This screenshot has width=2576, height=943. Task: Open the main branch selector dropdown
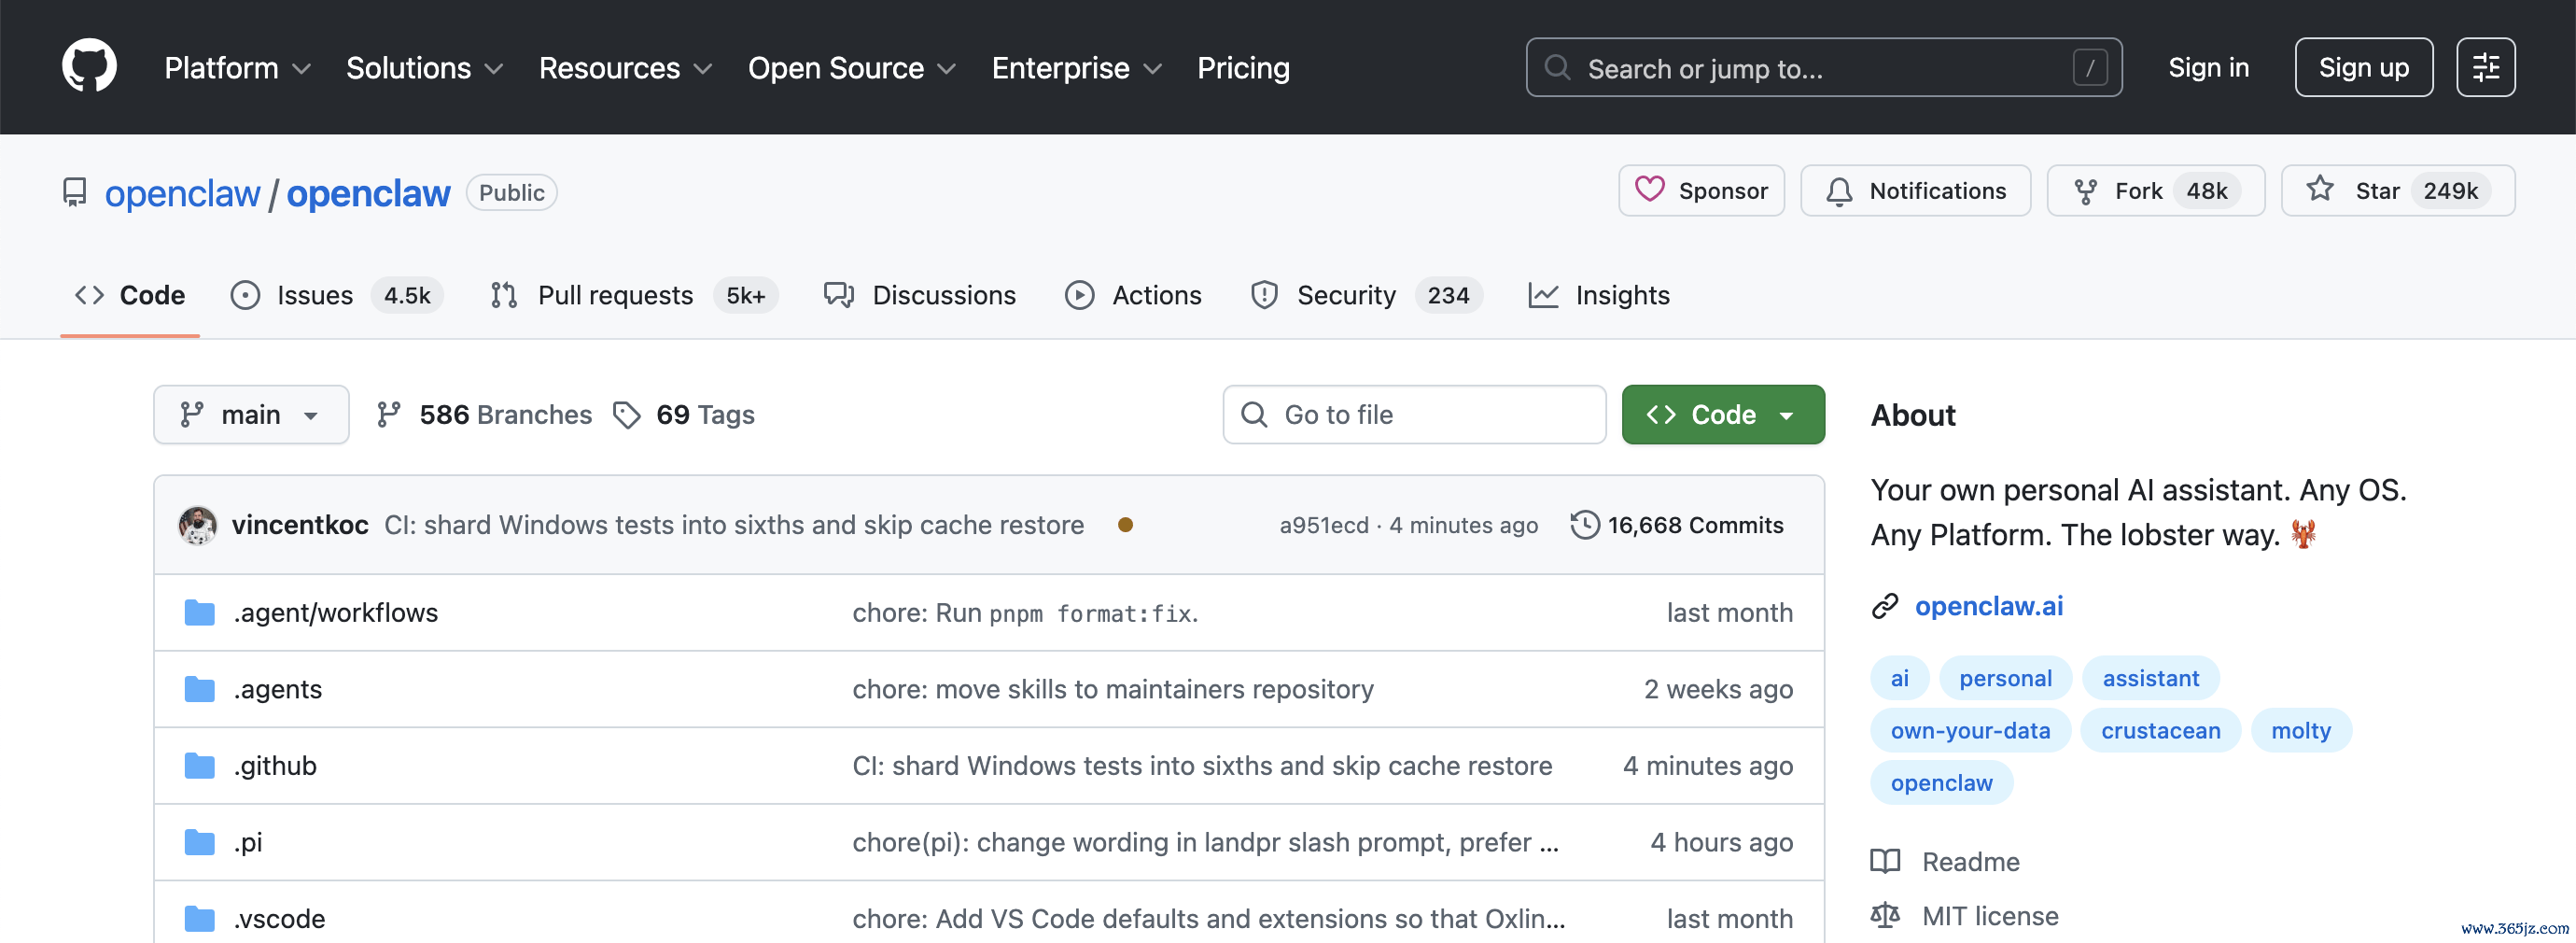pyautogui.click(x=251, y=414)
